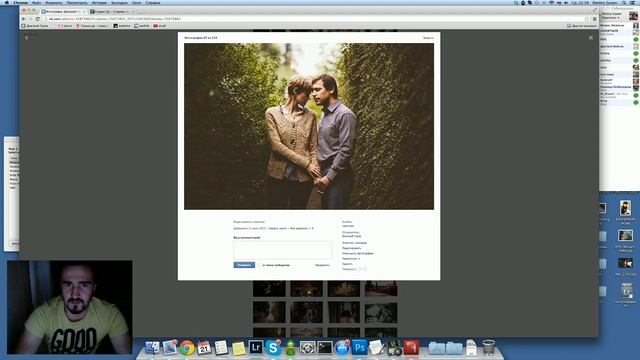Open the Calendar app showing 21
Viewport: 640px width, 360px height.
point(204,348)
